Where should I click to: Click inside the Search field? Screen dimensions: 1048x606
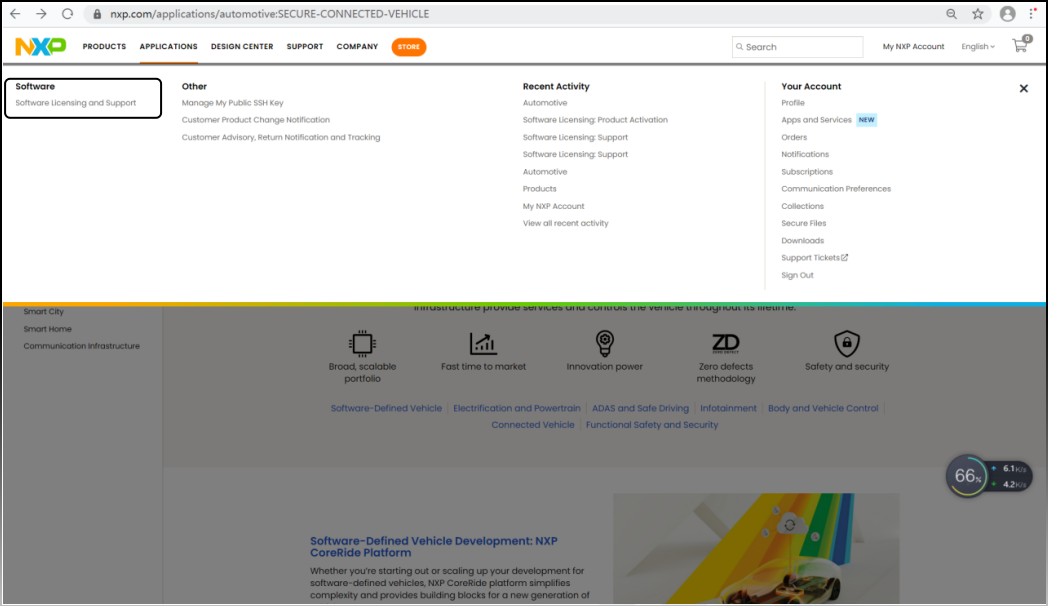coord(802,47)
